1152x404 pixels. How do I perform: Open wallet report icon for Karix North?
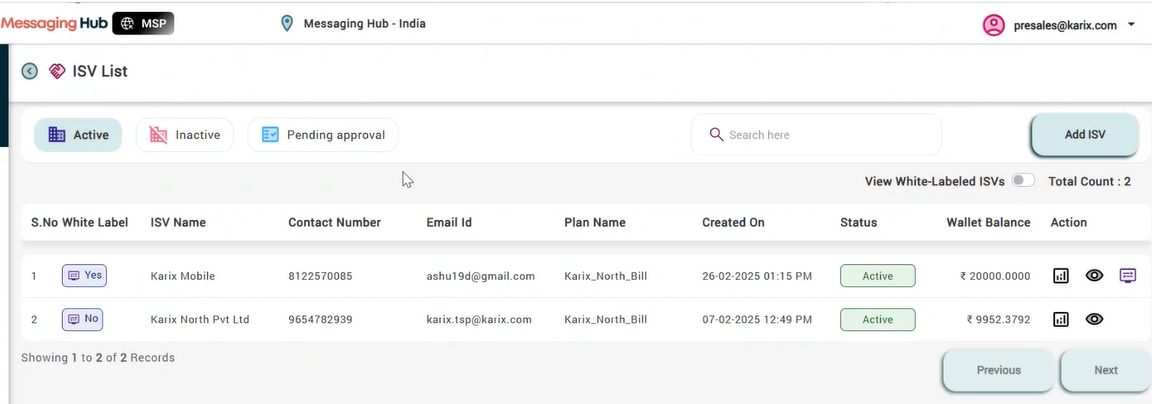tap(1060, 320)
